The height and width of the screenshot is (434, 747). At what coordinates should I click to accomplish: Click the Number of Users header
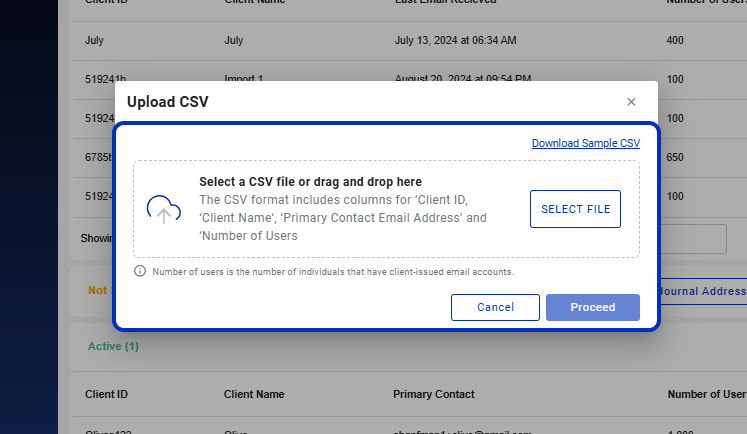(707, 394)
